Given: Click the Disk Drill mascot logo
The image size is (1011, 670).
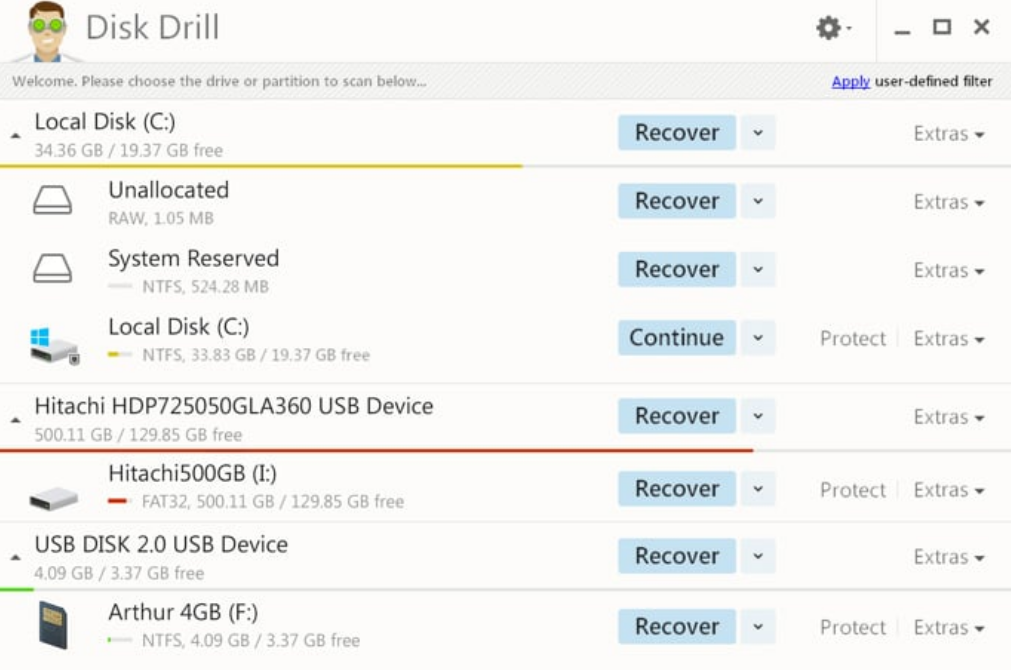Looking at the screenshot, I should click(46, 30).
